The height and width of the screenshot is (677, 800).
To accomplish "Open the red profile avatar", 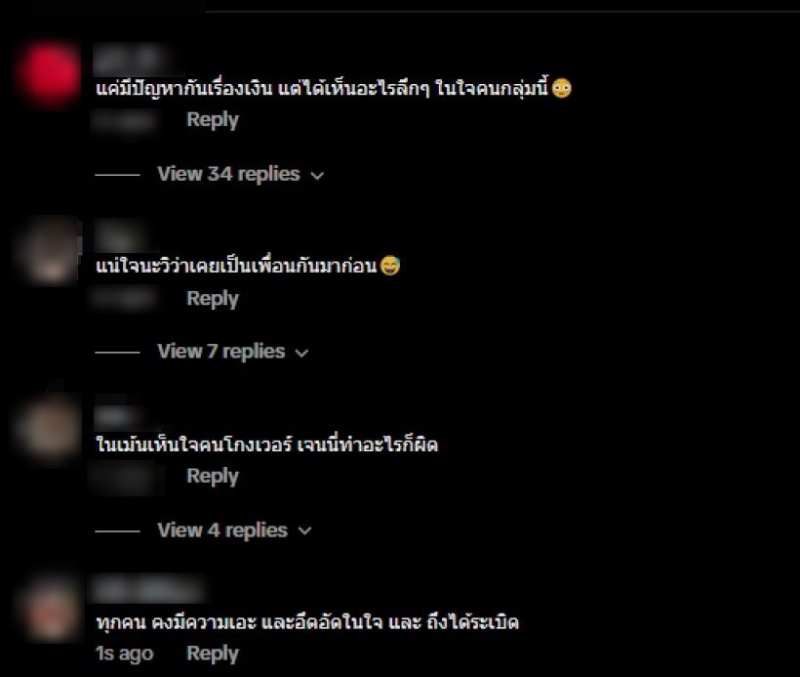I will 47,76.
